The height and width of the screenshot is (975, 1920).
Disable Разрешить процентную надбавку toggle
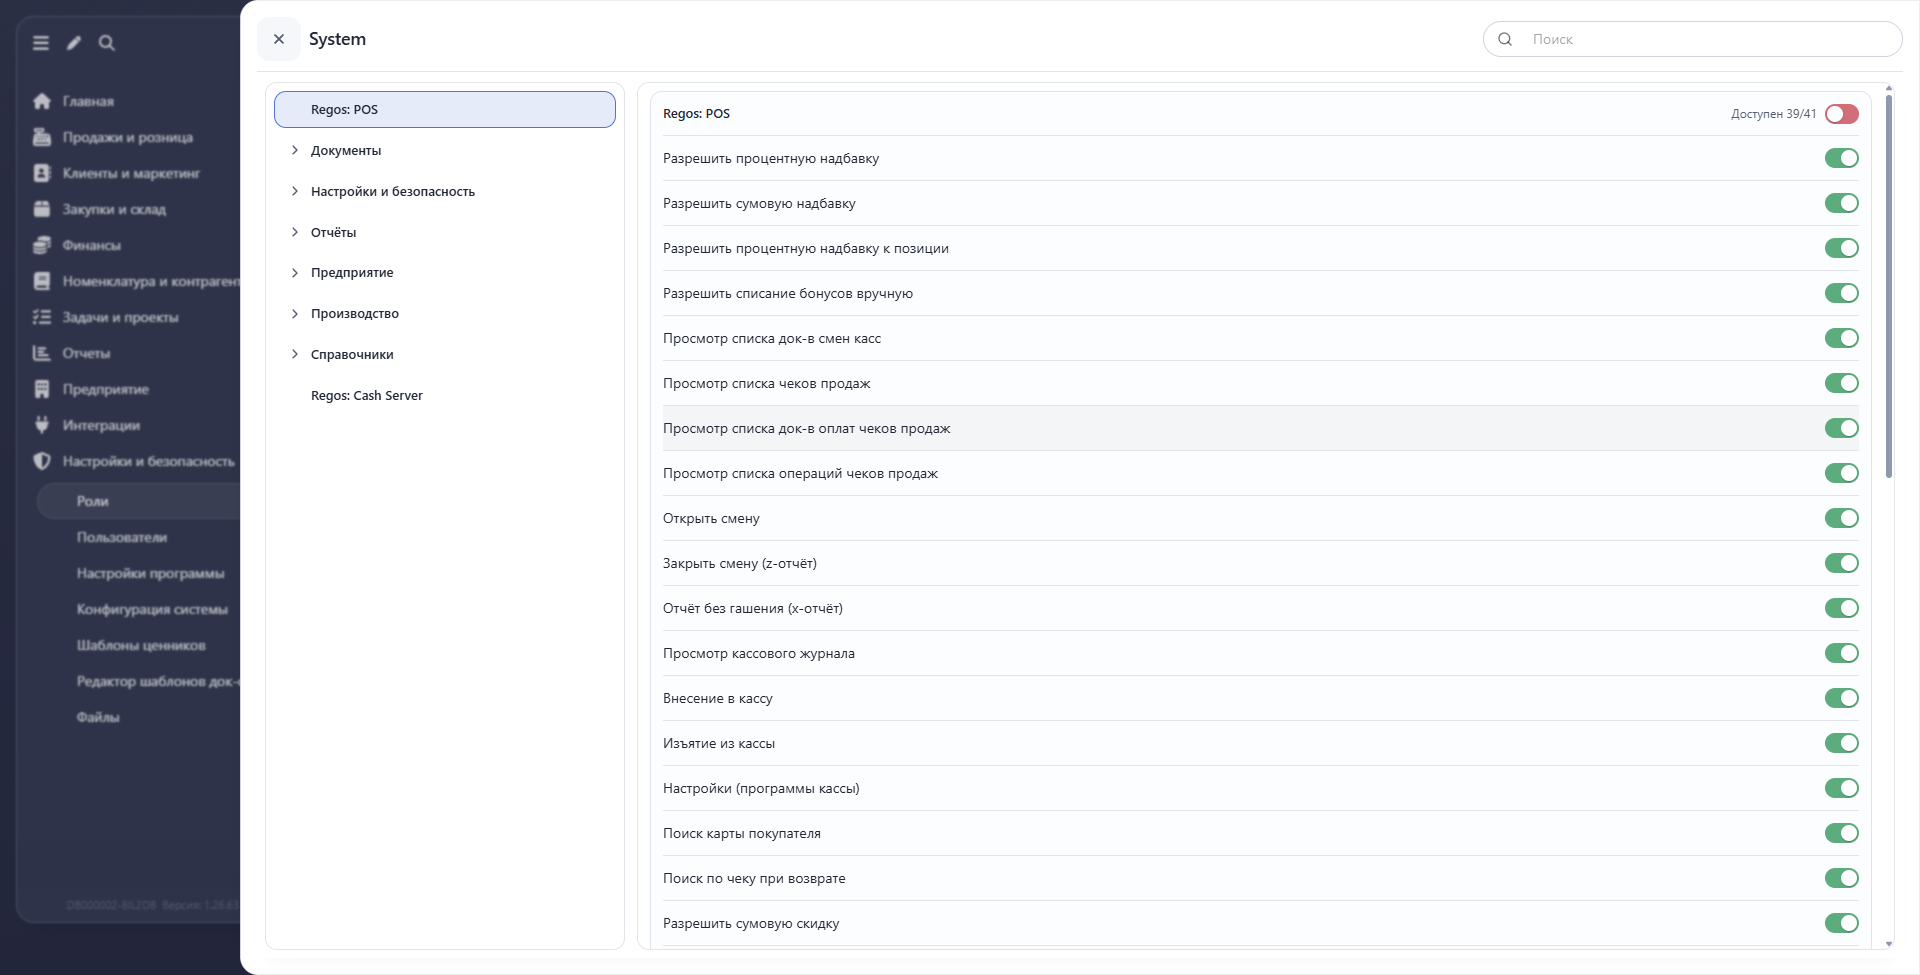[1841, 158]
